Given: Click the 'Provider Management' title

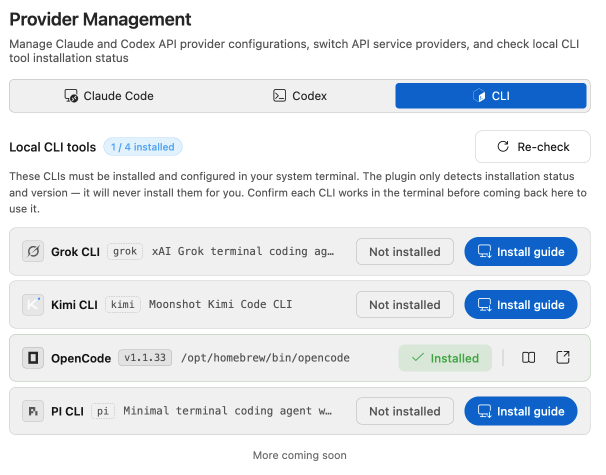Looking at the screenshot, I should click(100, 19).
